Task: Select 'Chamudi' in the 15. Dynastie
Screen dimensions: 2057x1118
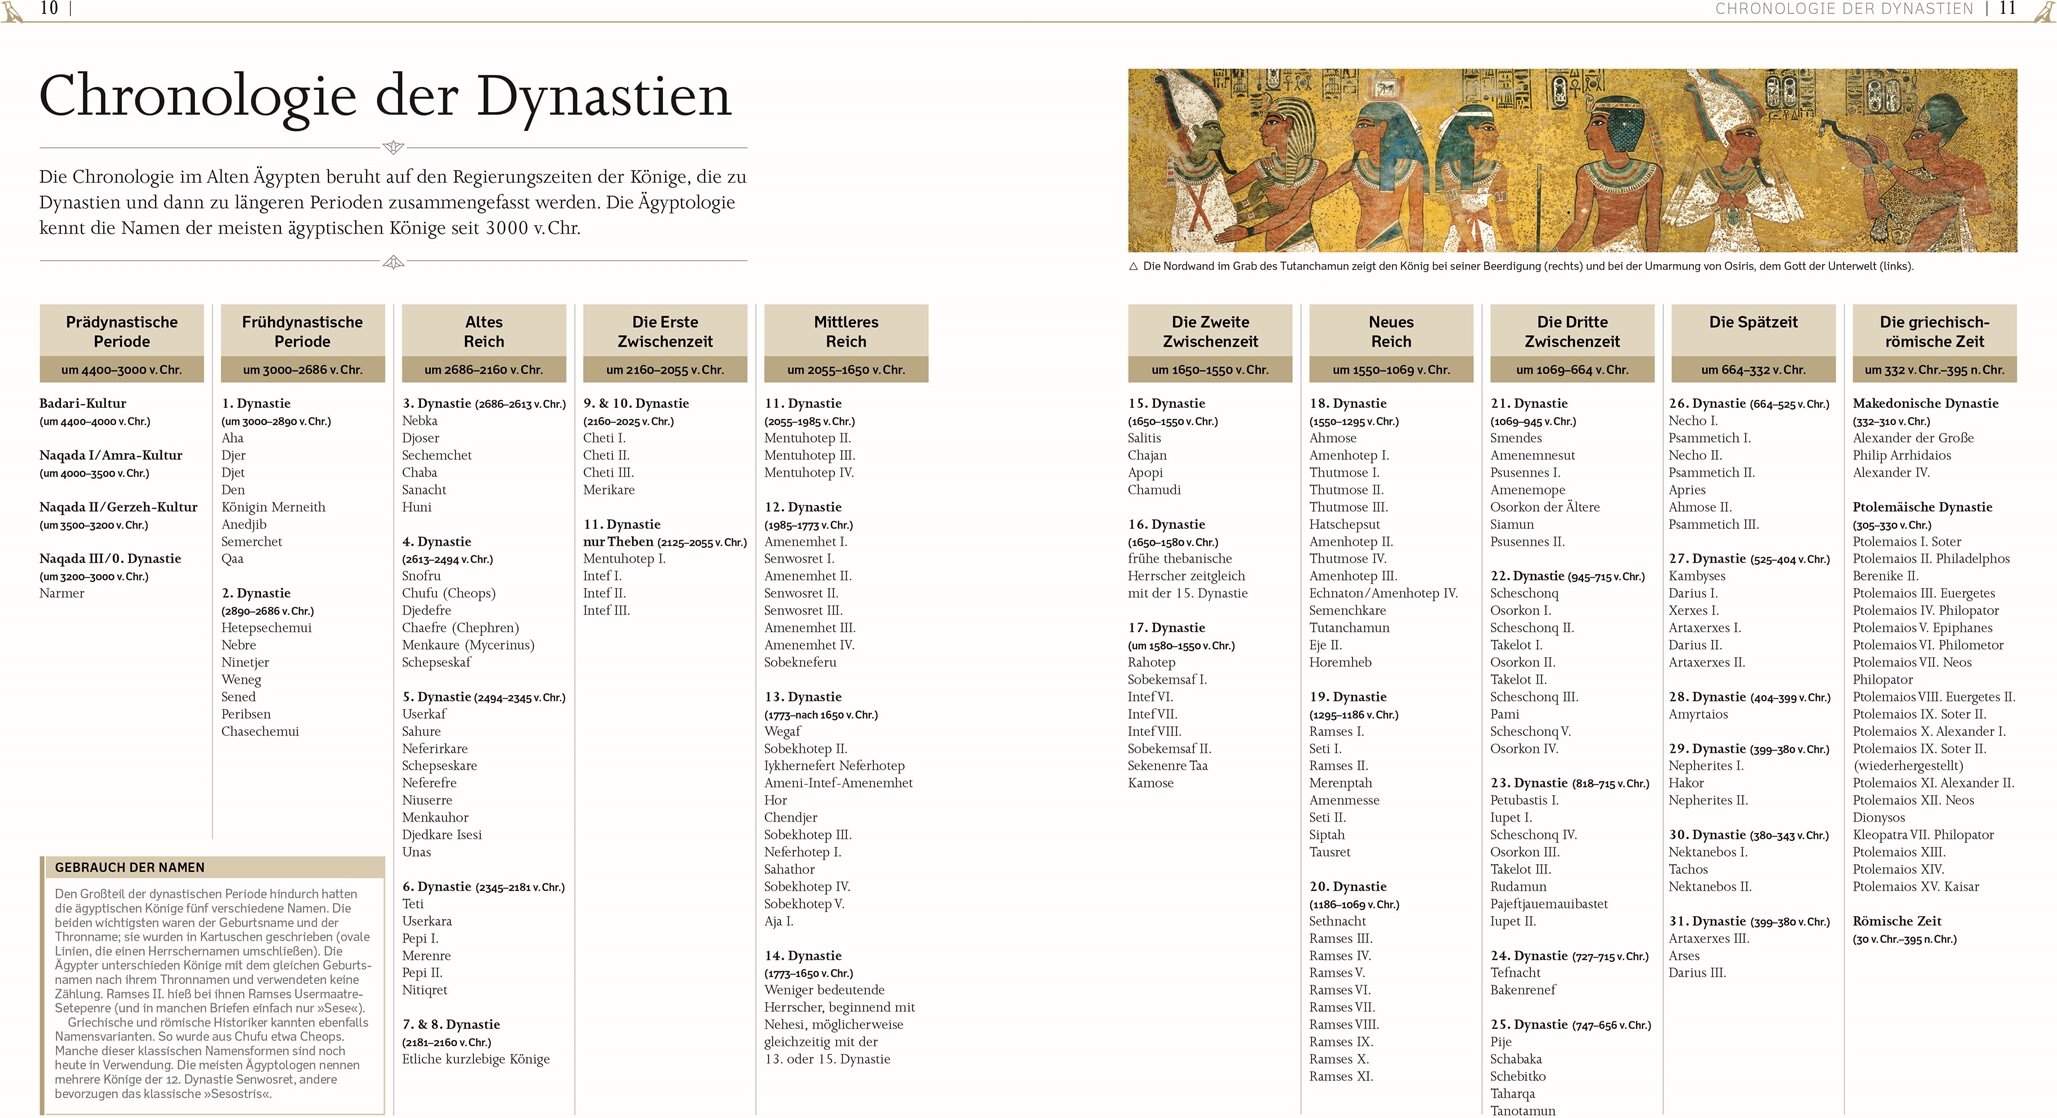Action: [1154, 490]
